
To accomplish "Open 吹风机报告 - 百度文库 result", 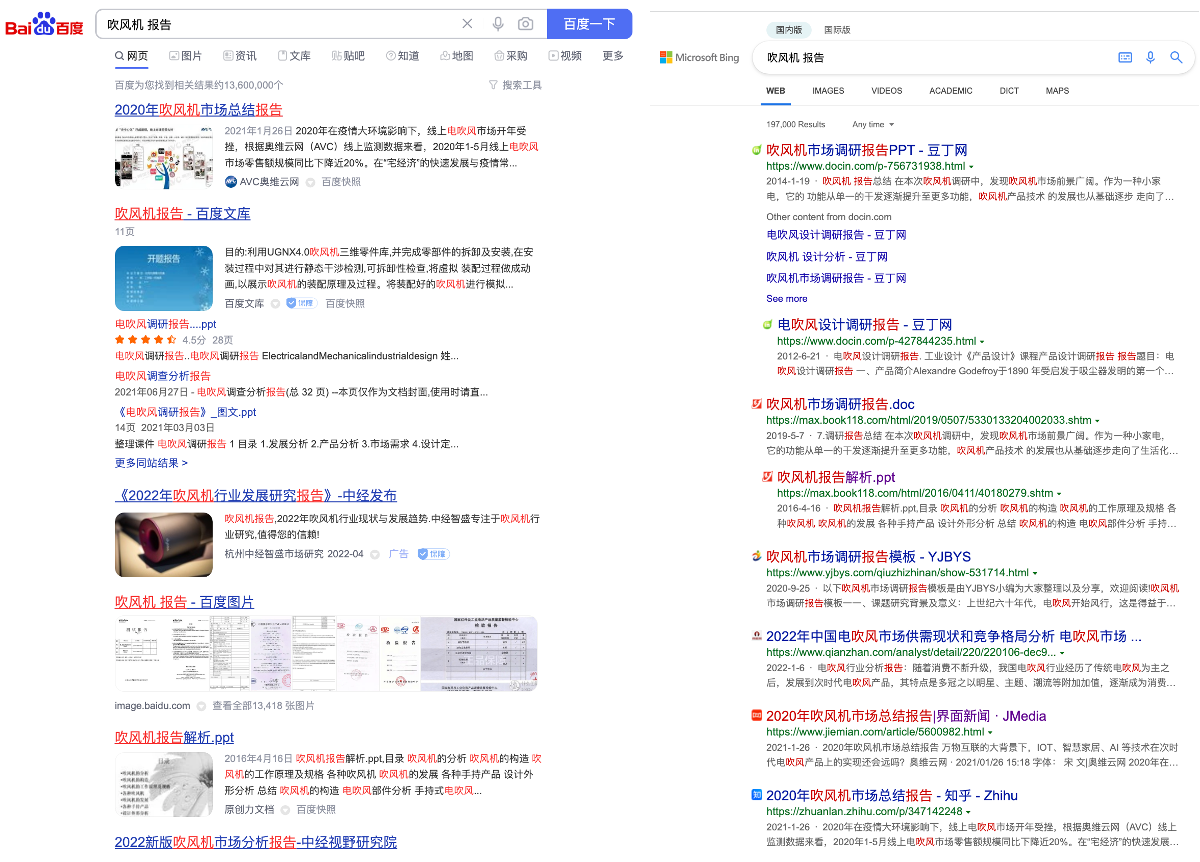I will 183,214.
